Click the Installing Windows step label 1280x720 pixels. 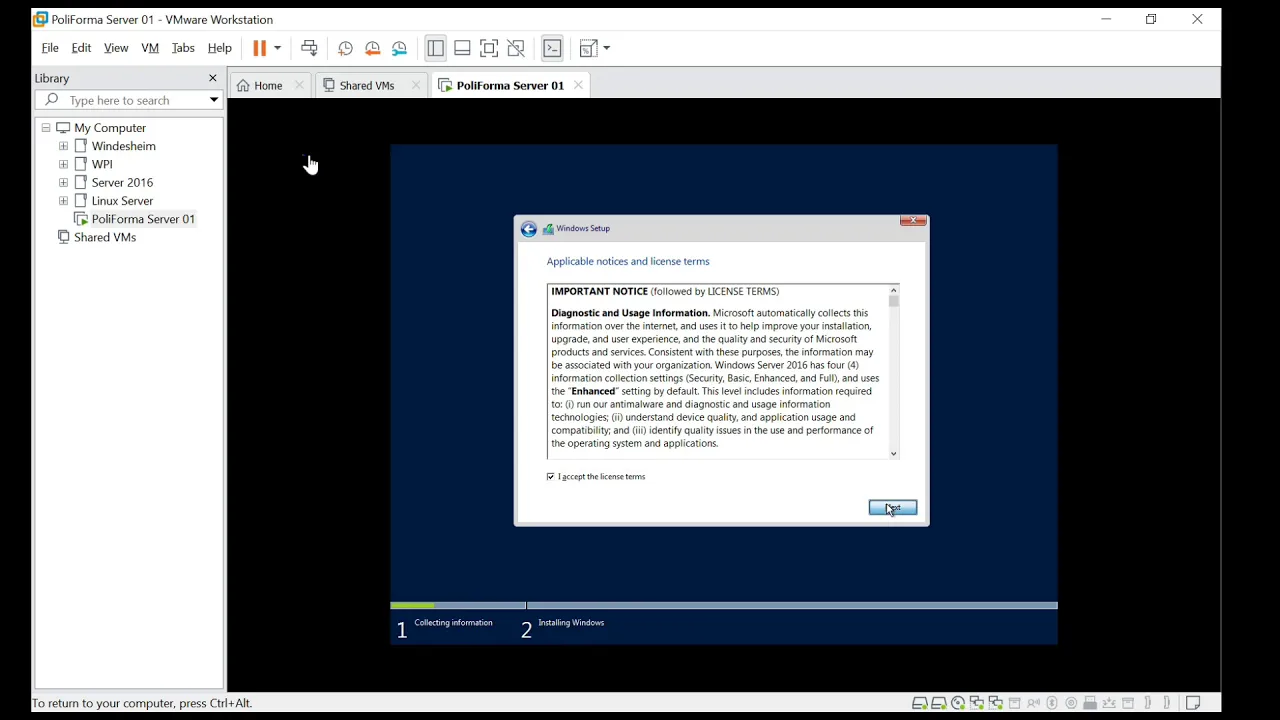coord(571,623)
